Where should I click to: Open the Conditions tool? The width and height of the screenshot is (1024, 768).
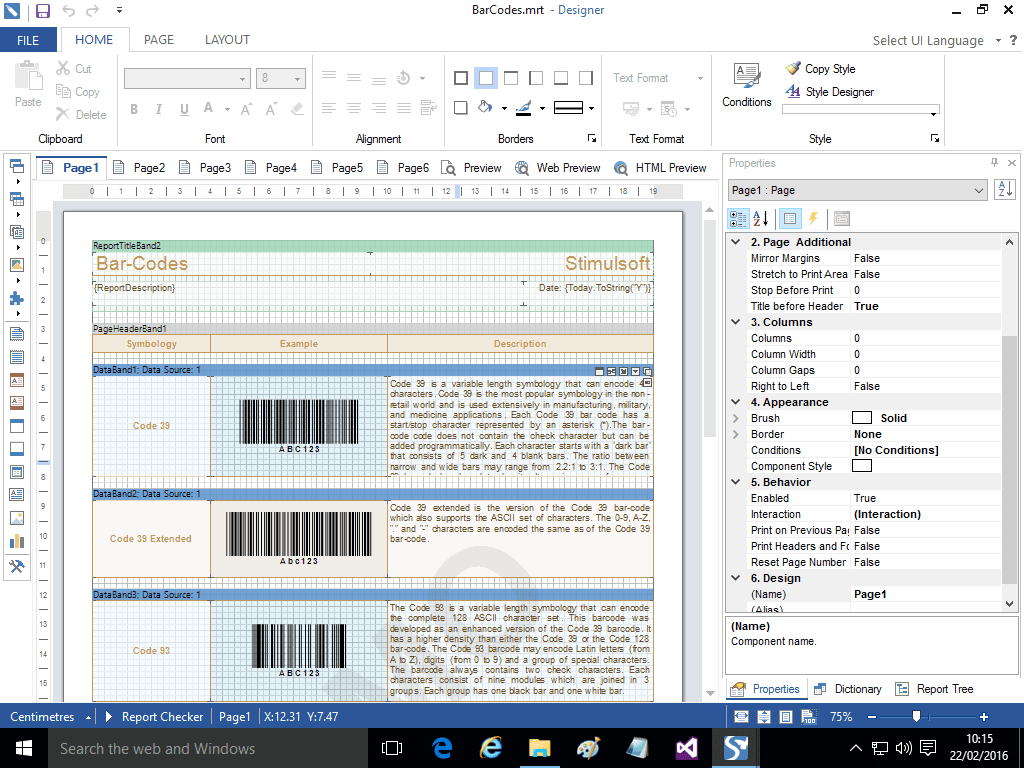tap(746, 85)
